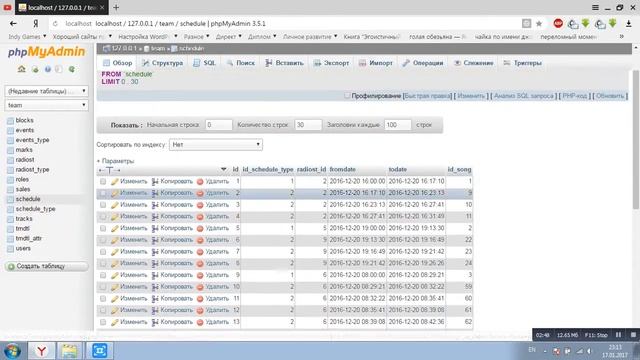Enable the Профилирование checkbox

(x=347, y=96)
